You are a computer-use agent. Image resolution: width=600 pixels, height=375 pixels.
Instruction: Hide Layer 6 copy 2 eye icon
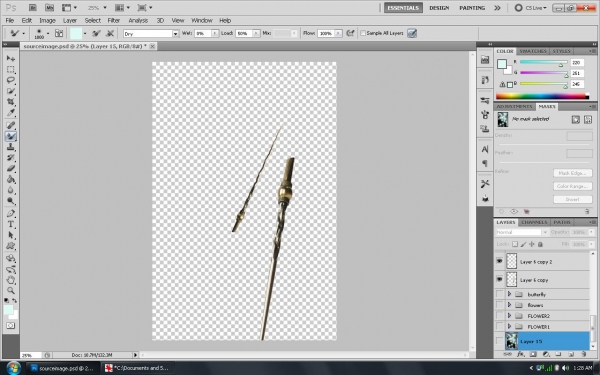pyautogui.click(x=499, y=261)
